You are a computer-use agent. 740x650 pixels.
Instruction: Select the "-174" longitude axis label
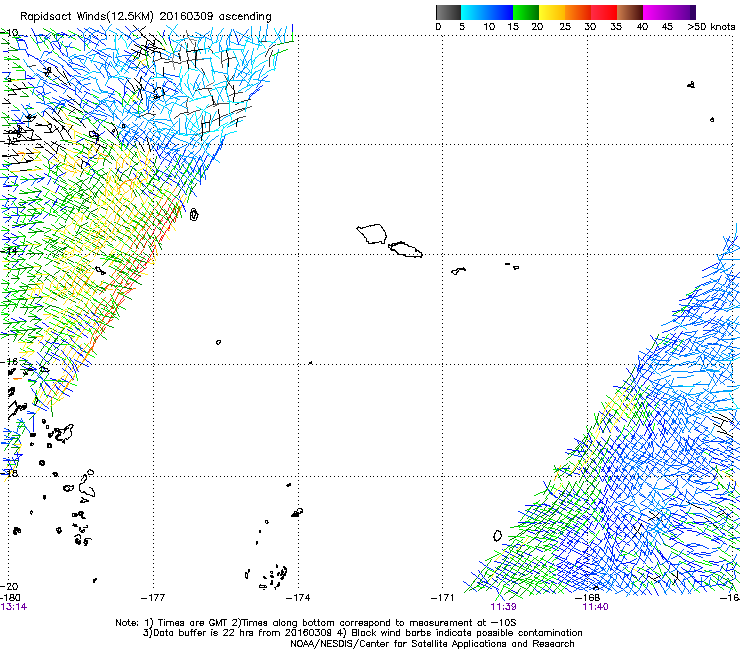click(298, 598)
